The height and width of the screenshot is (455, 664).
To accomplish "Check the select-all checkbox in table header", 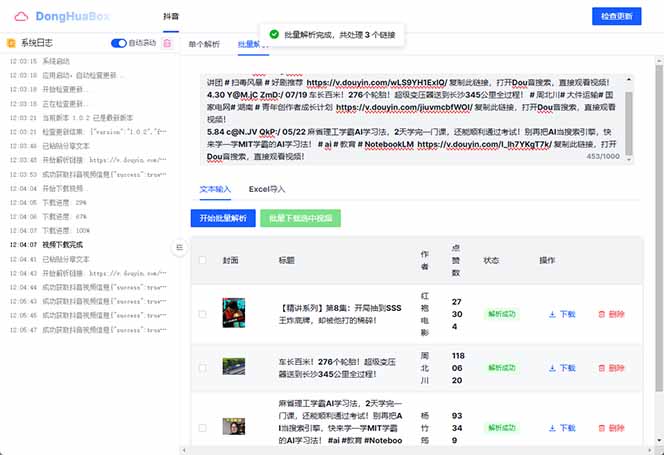I will (x=202, y=260).
